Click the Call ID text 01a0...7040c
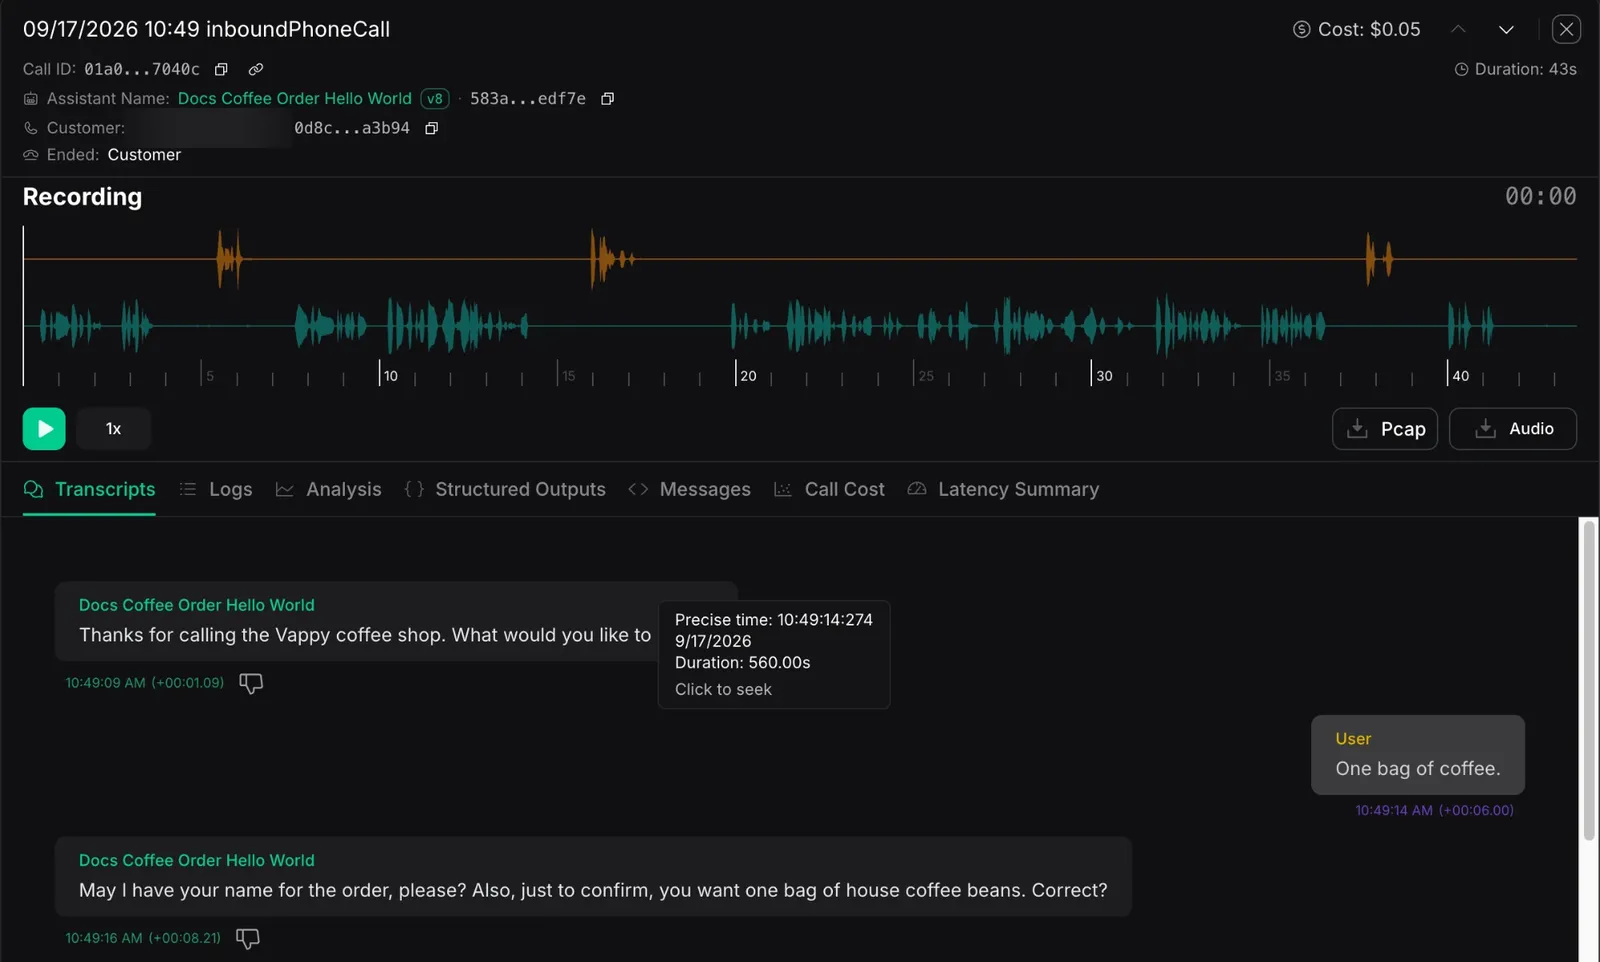This screenshot has width=1600, height=962. (142, 69)
